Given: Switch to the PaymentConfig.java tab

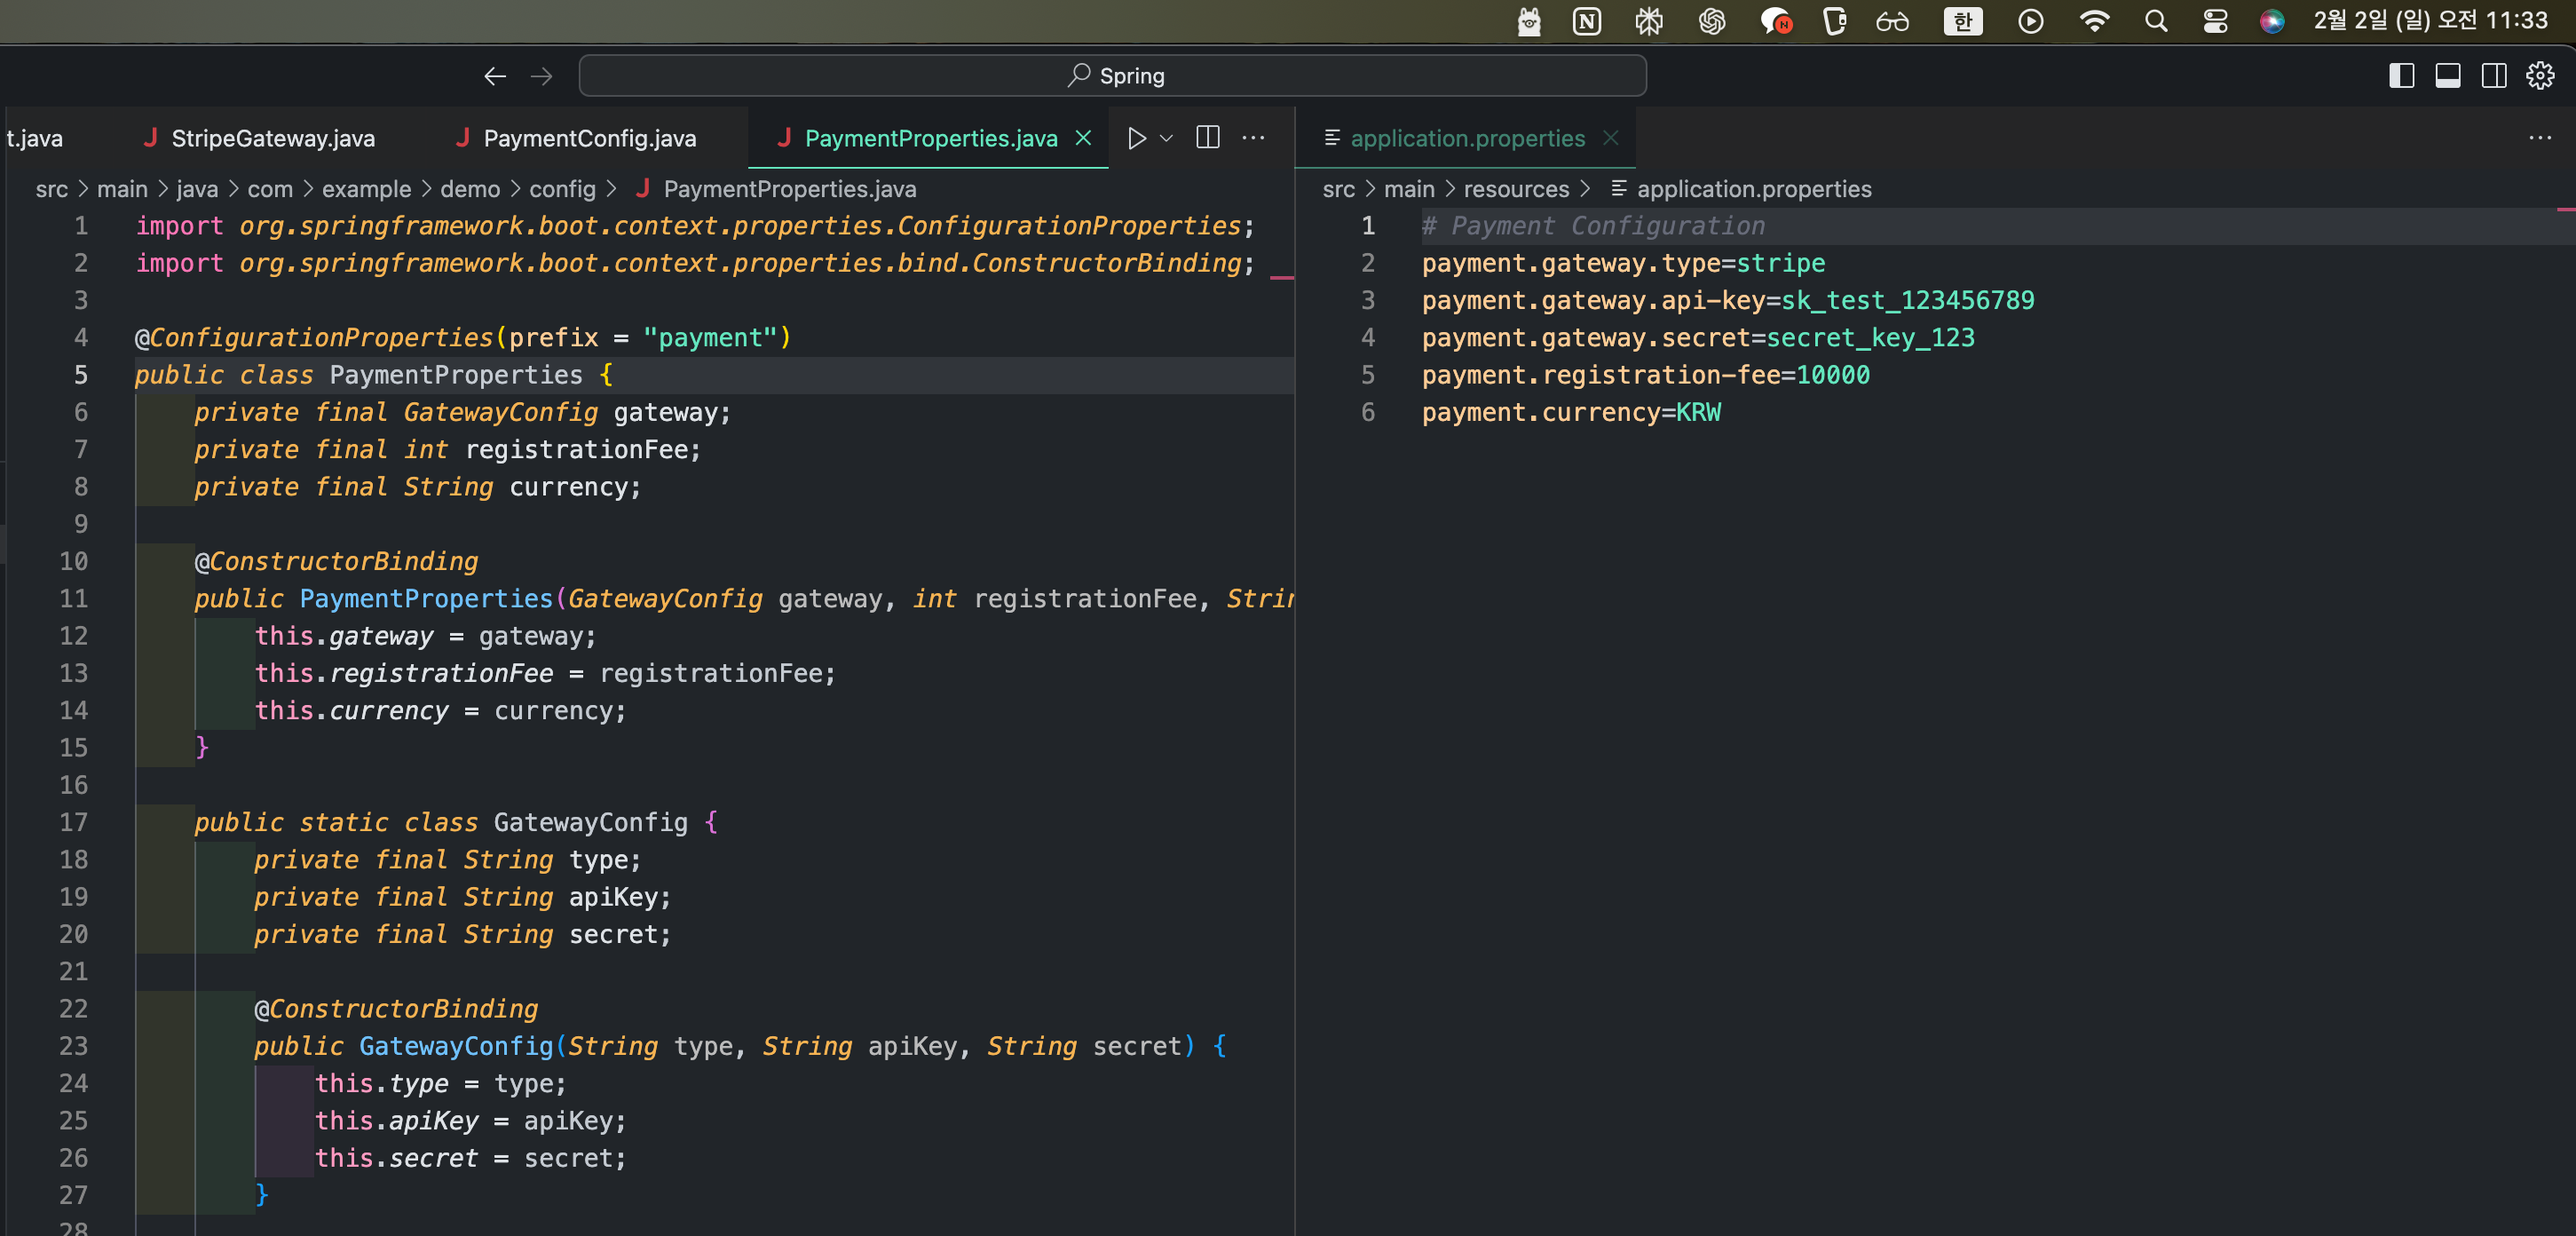Looking at the screenshot, I should point(589,138).
